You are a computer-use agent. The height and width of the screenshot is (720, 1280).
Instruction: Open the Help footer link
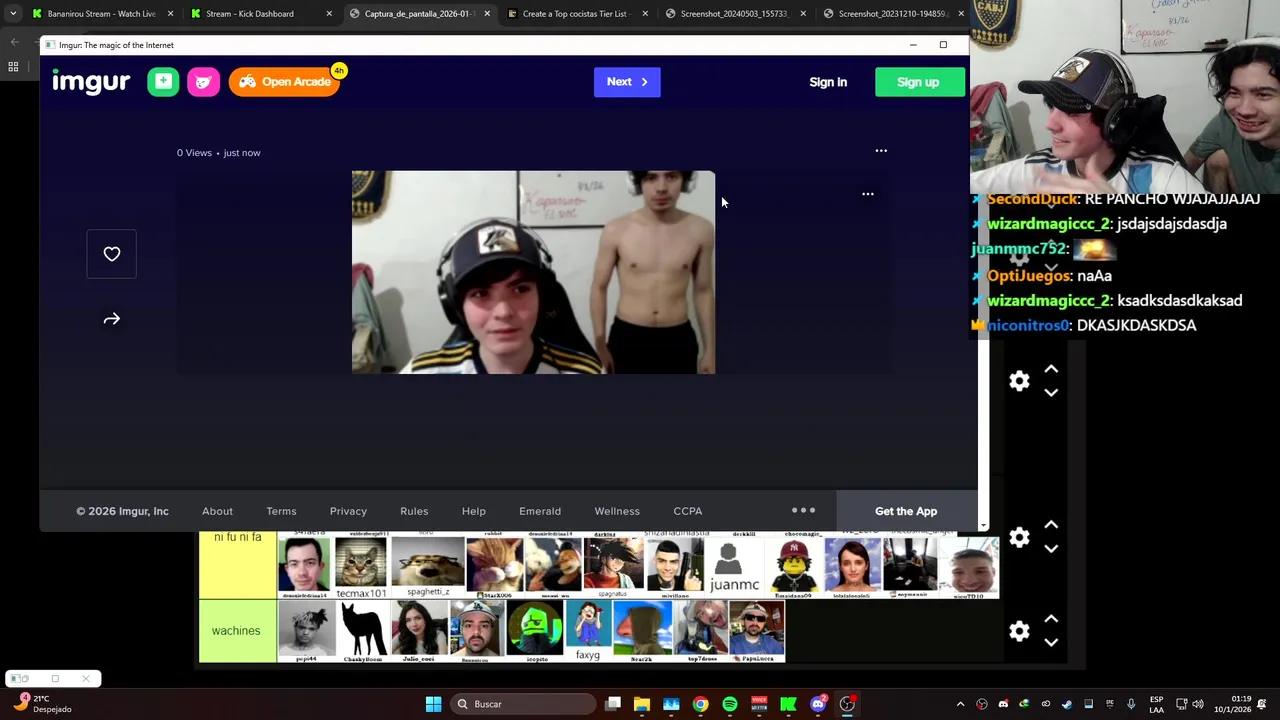point(474,511)
